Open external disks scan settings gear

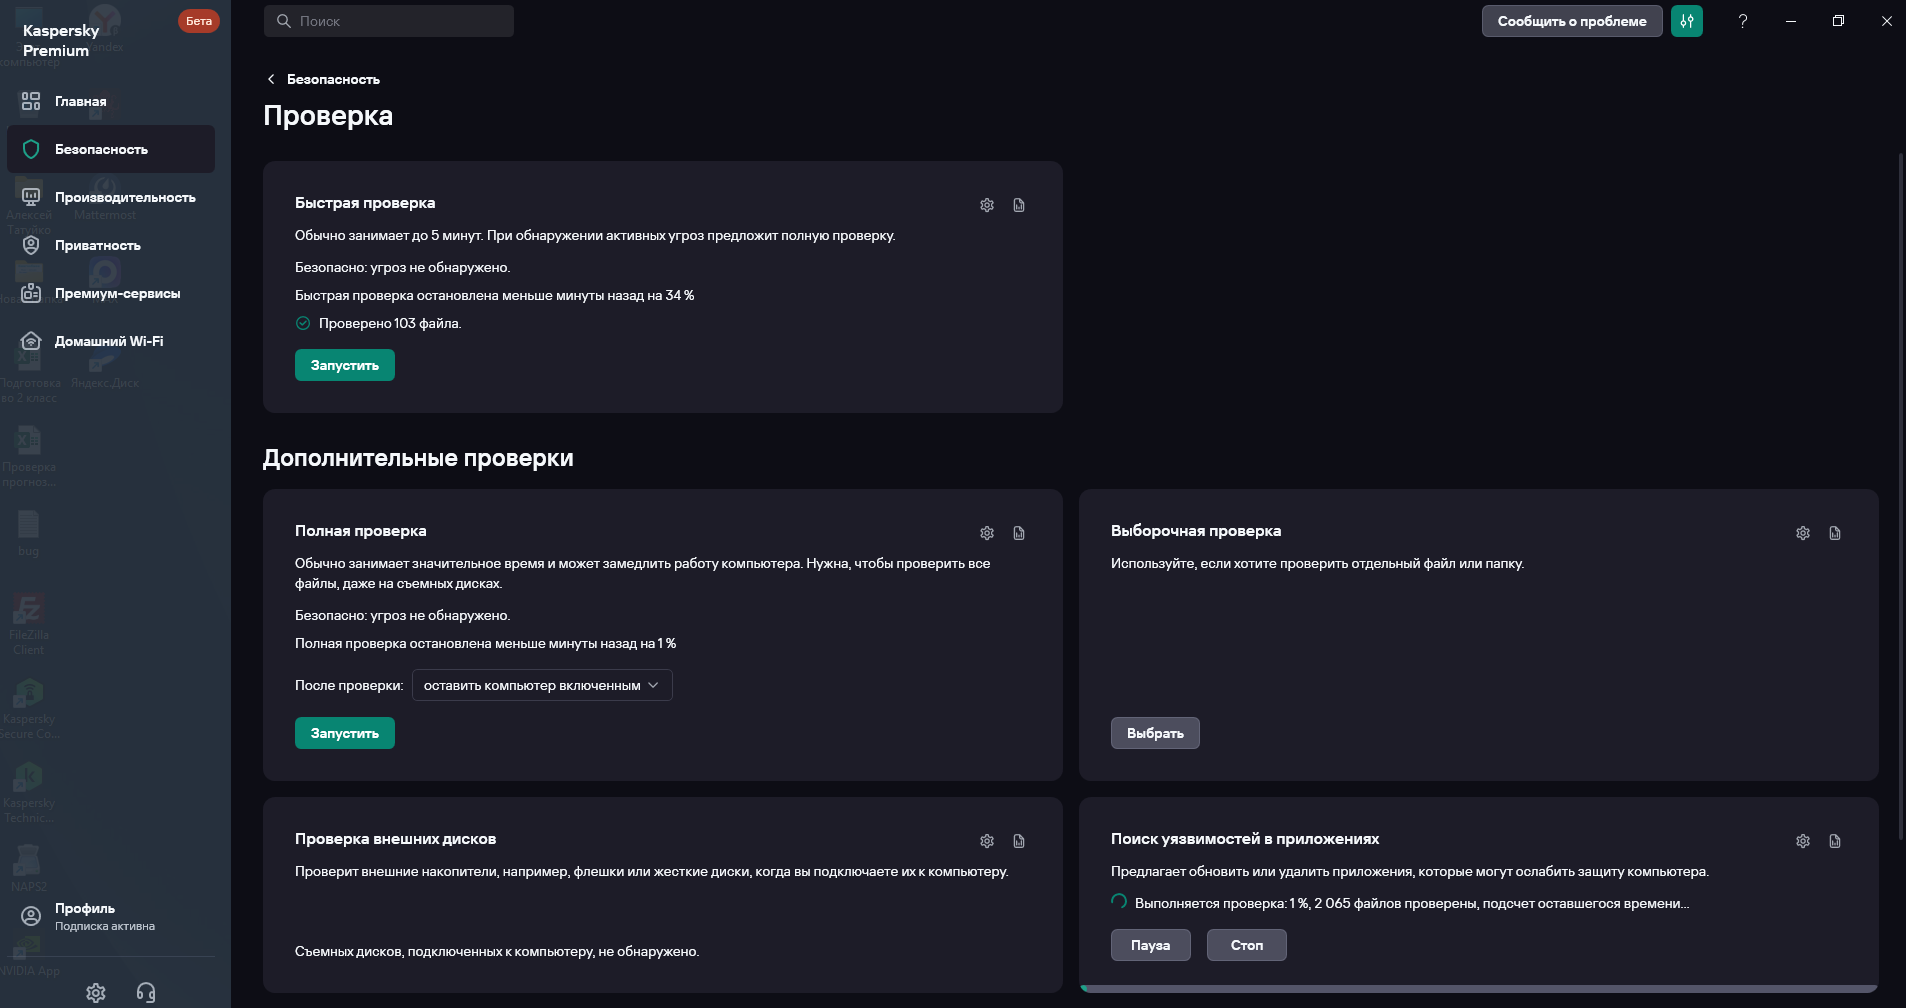click(987, 841)
